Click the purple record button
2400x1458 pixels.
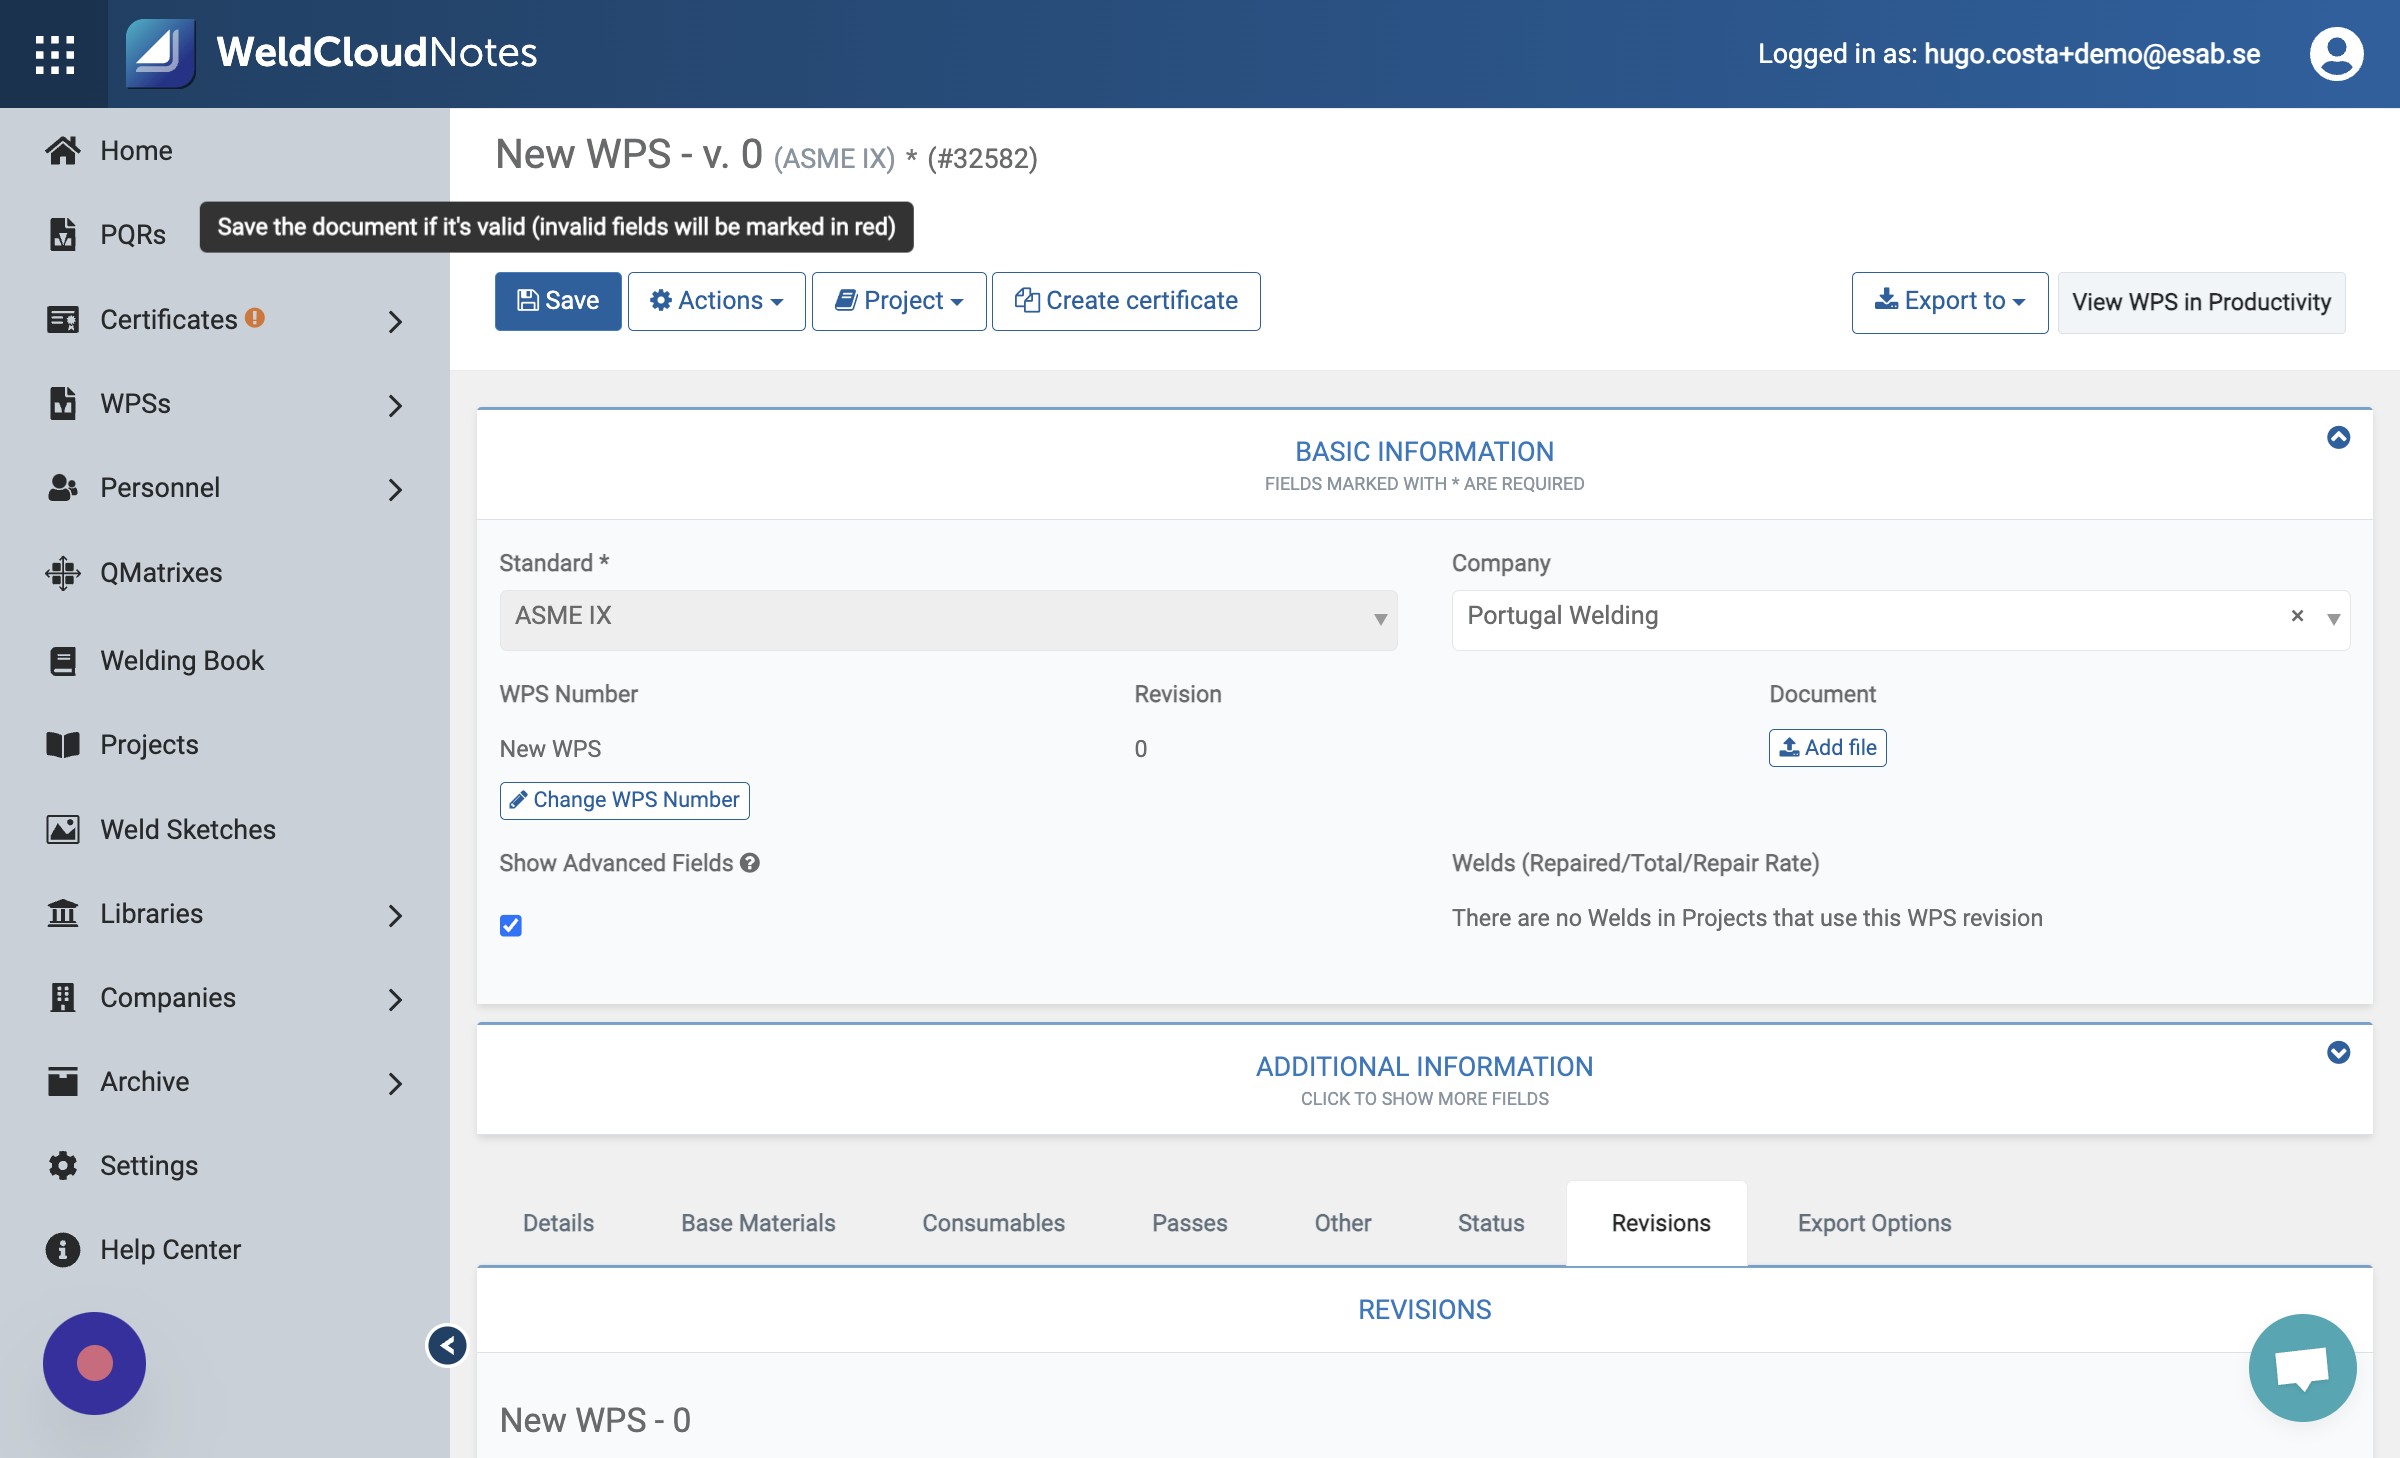94,1363
